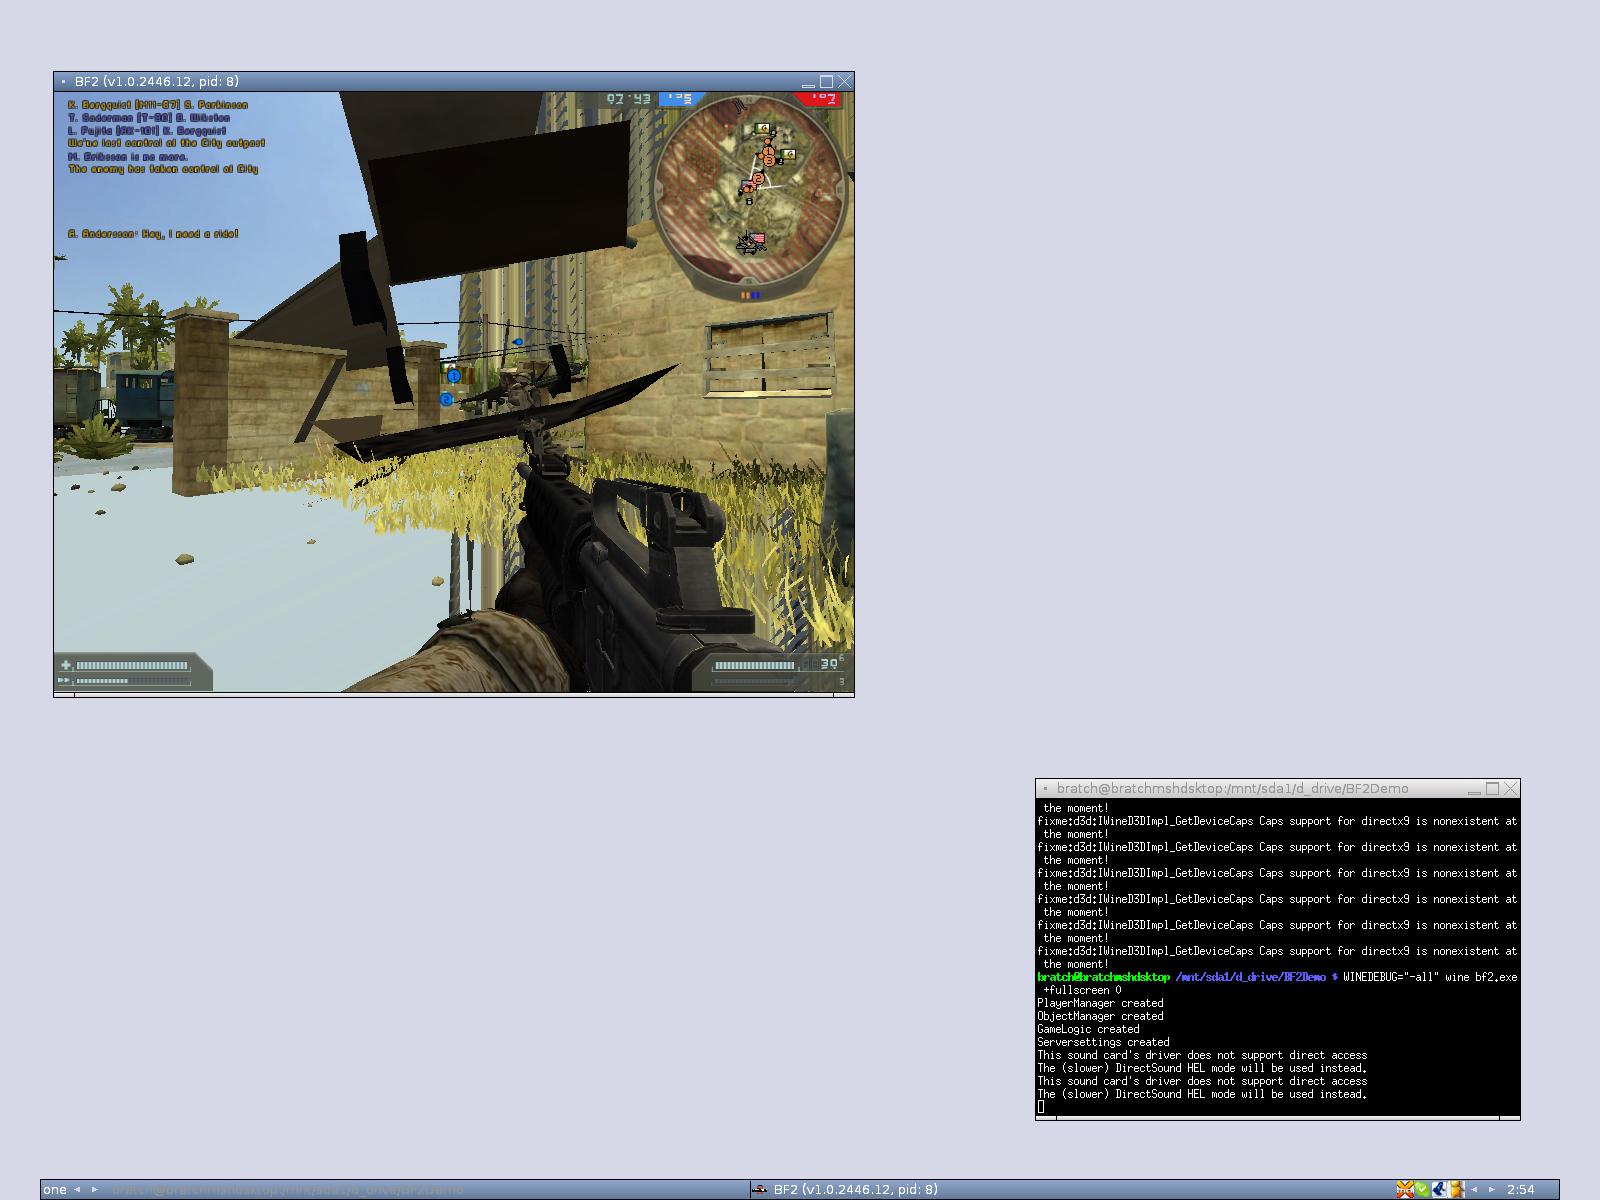Maximize the terminal window

point(1493,788)
